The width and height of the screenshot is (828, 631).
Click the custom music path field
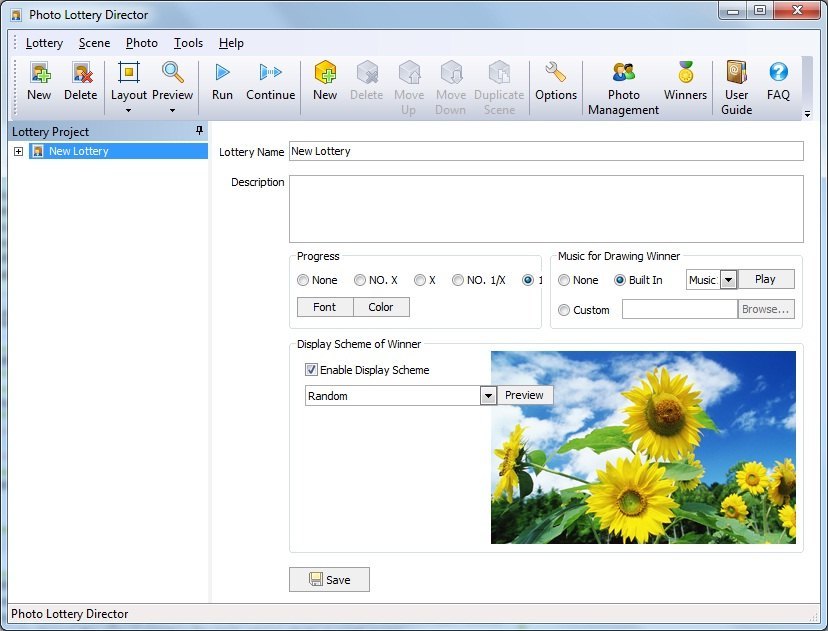point(680,309)
